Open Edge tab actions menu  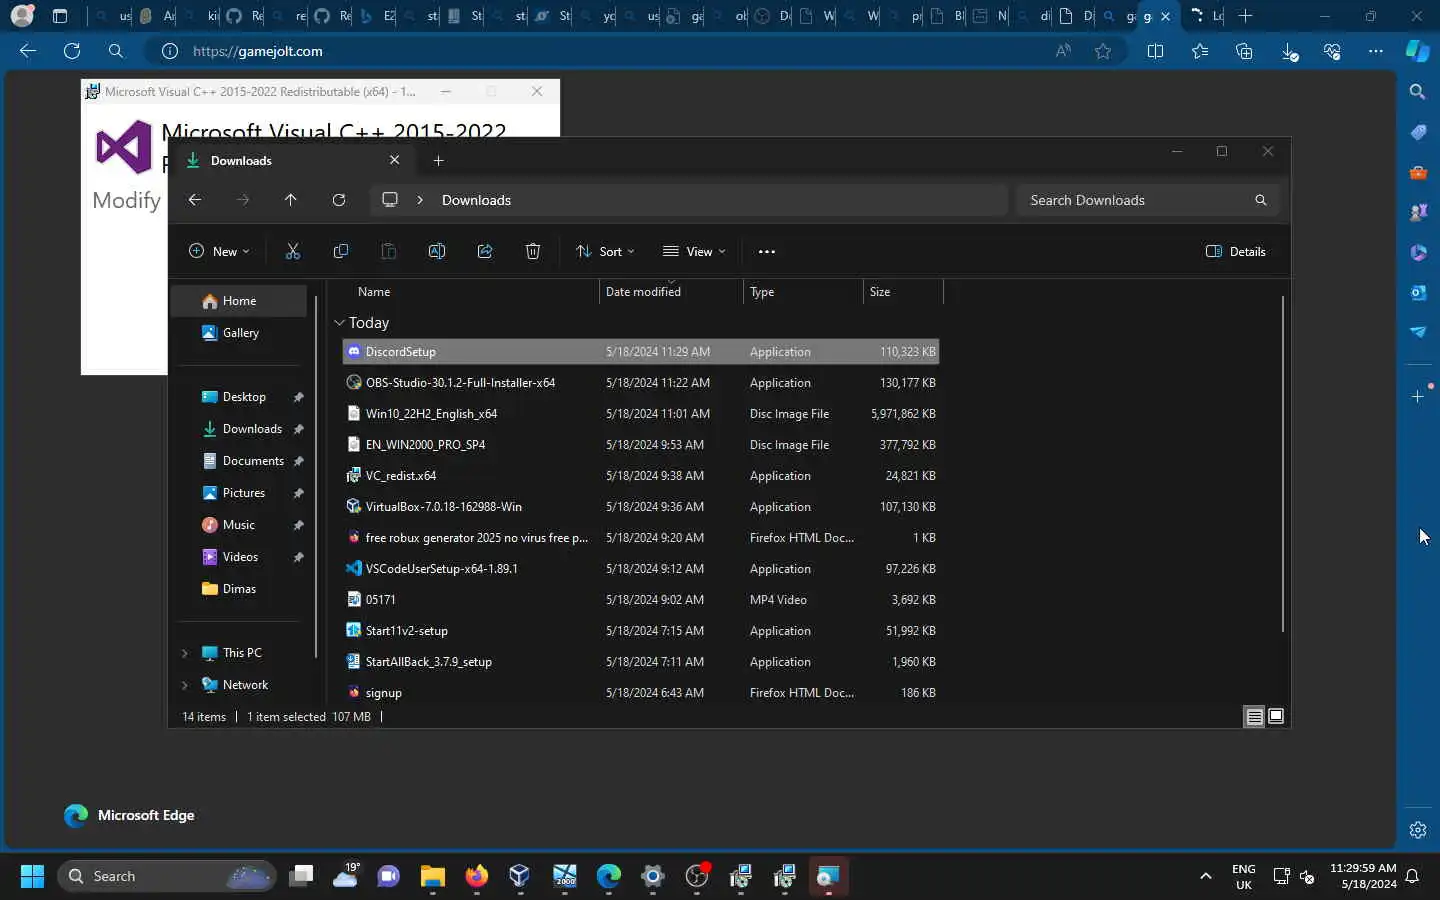(x=60, y=16)
